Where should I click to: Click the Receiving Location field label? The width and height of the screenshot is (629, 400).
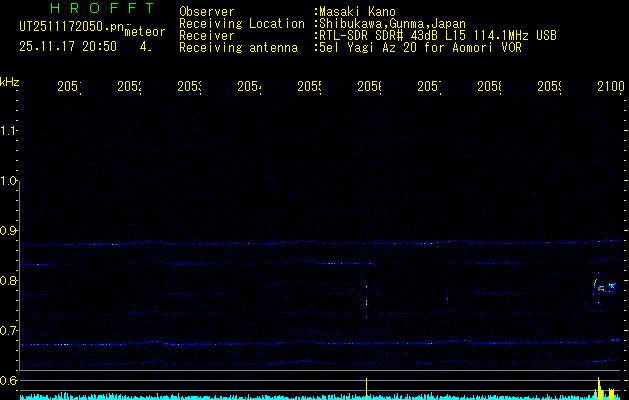pyautogui.click(x=242, y=24)
